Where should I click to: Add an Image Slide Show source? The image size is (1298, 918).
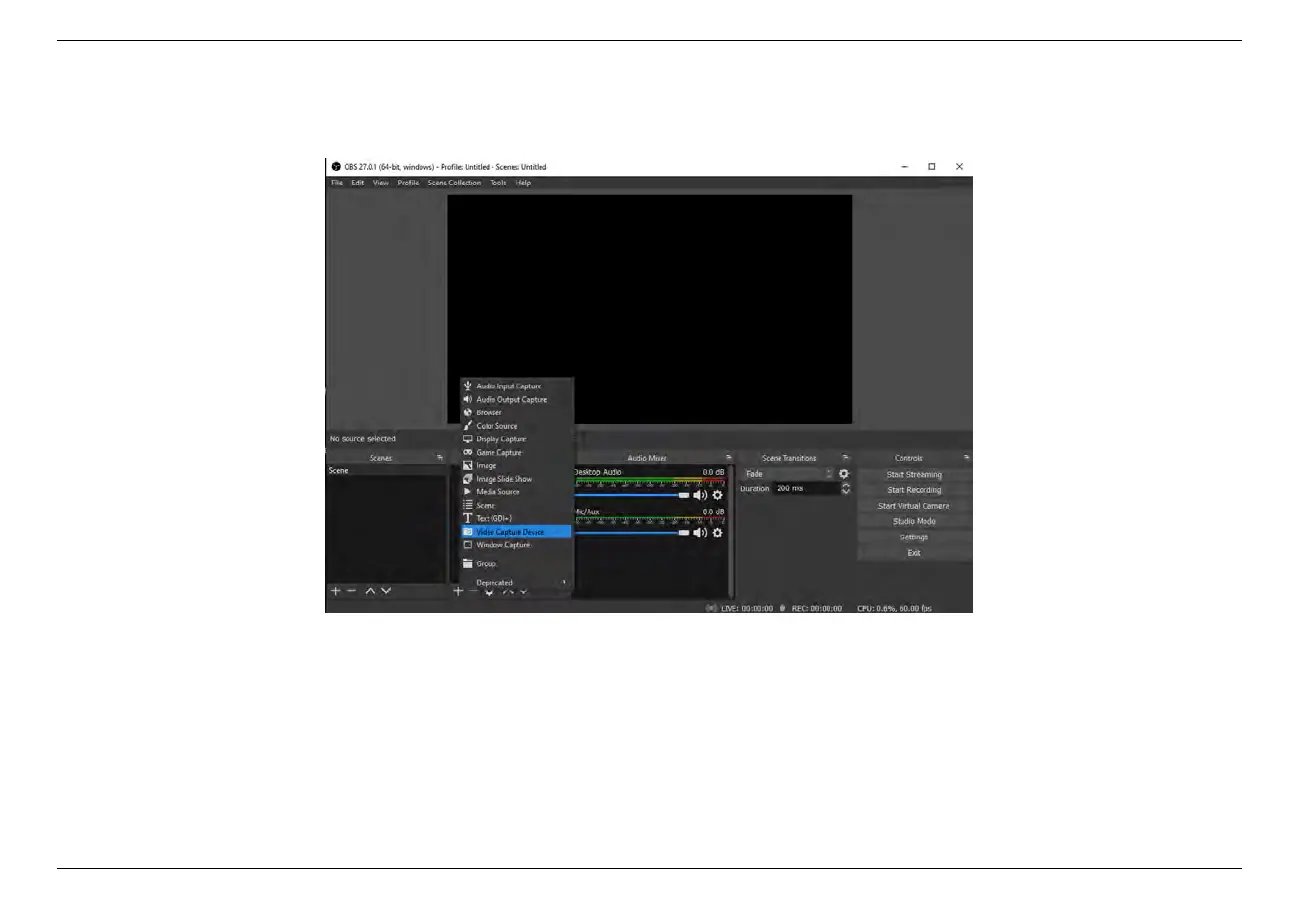[517, 479]
